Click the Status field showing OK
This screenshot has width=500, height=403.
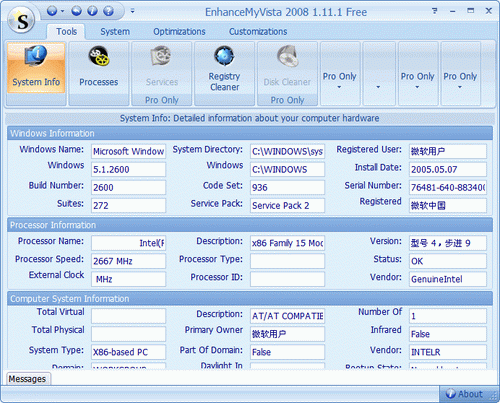[x=448, y=261]
